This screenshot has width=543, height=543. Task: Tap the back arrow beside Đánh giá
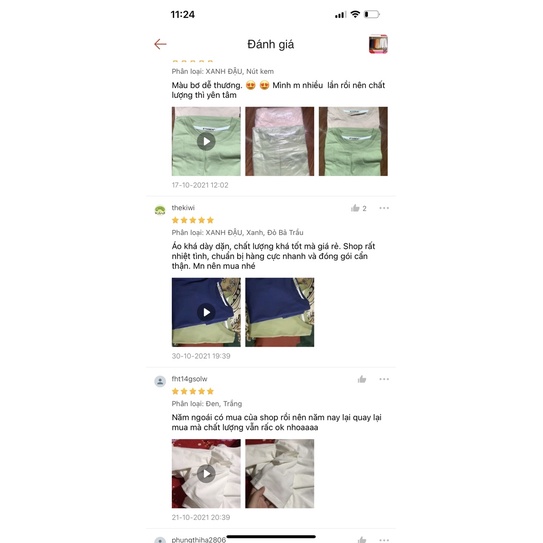pyautogui.click(x=160, y=44)
